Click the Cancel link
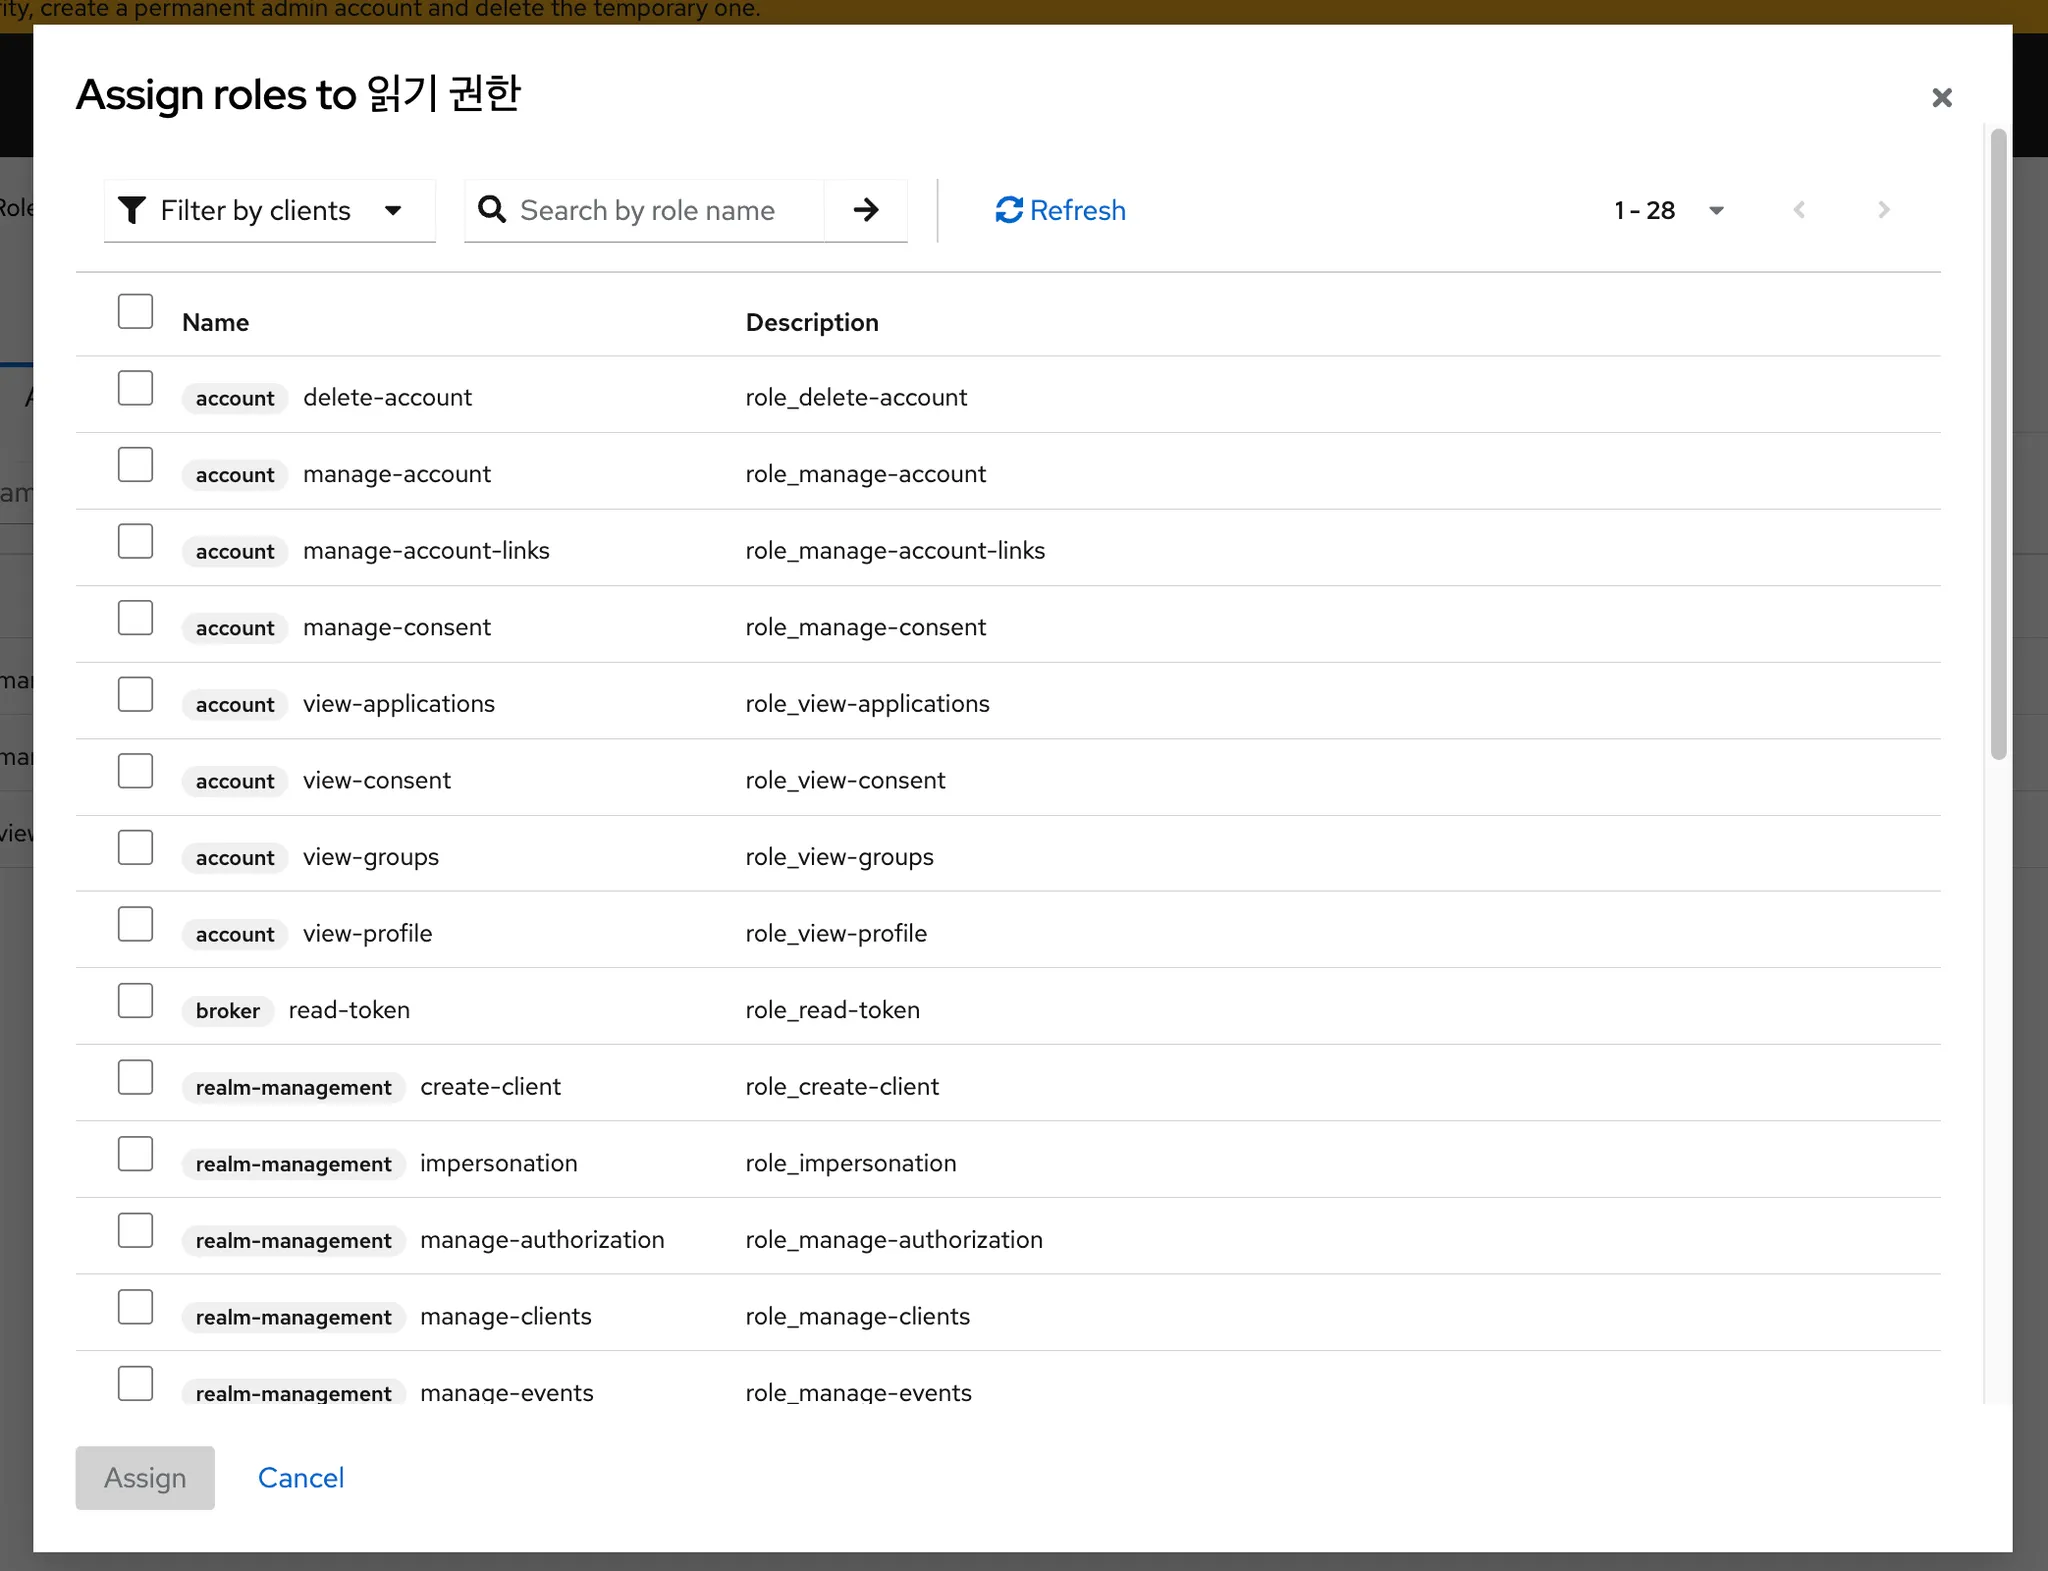 [300, 1478]
